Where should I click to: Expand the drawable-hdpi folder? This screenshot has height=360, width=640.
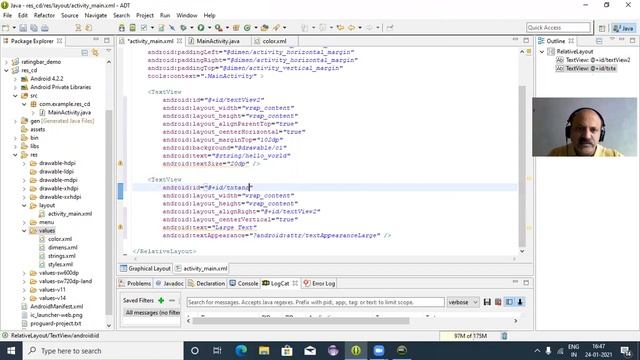(24, 163)
